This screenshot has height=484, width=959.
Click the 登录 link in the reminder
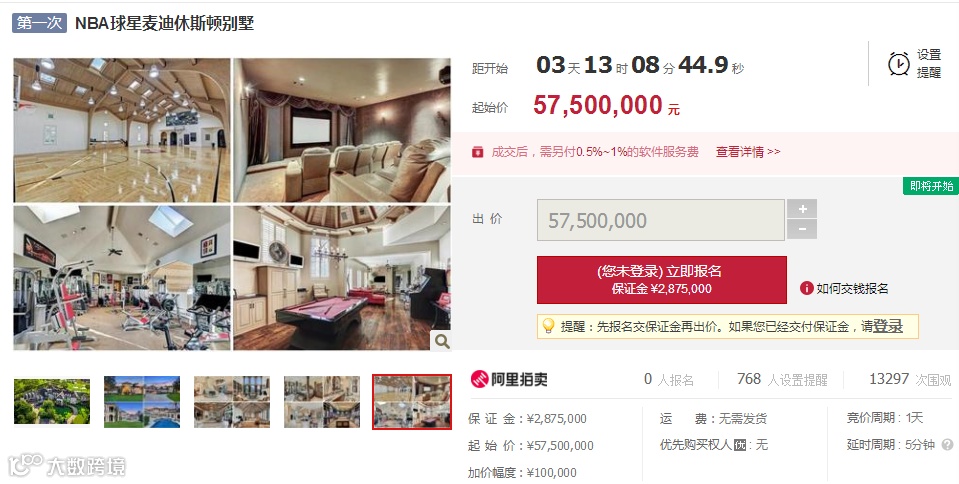(x=888, y=326)
